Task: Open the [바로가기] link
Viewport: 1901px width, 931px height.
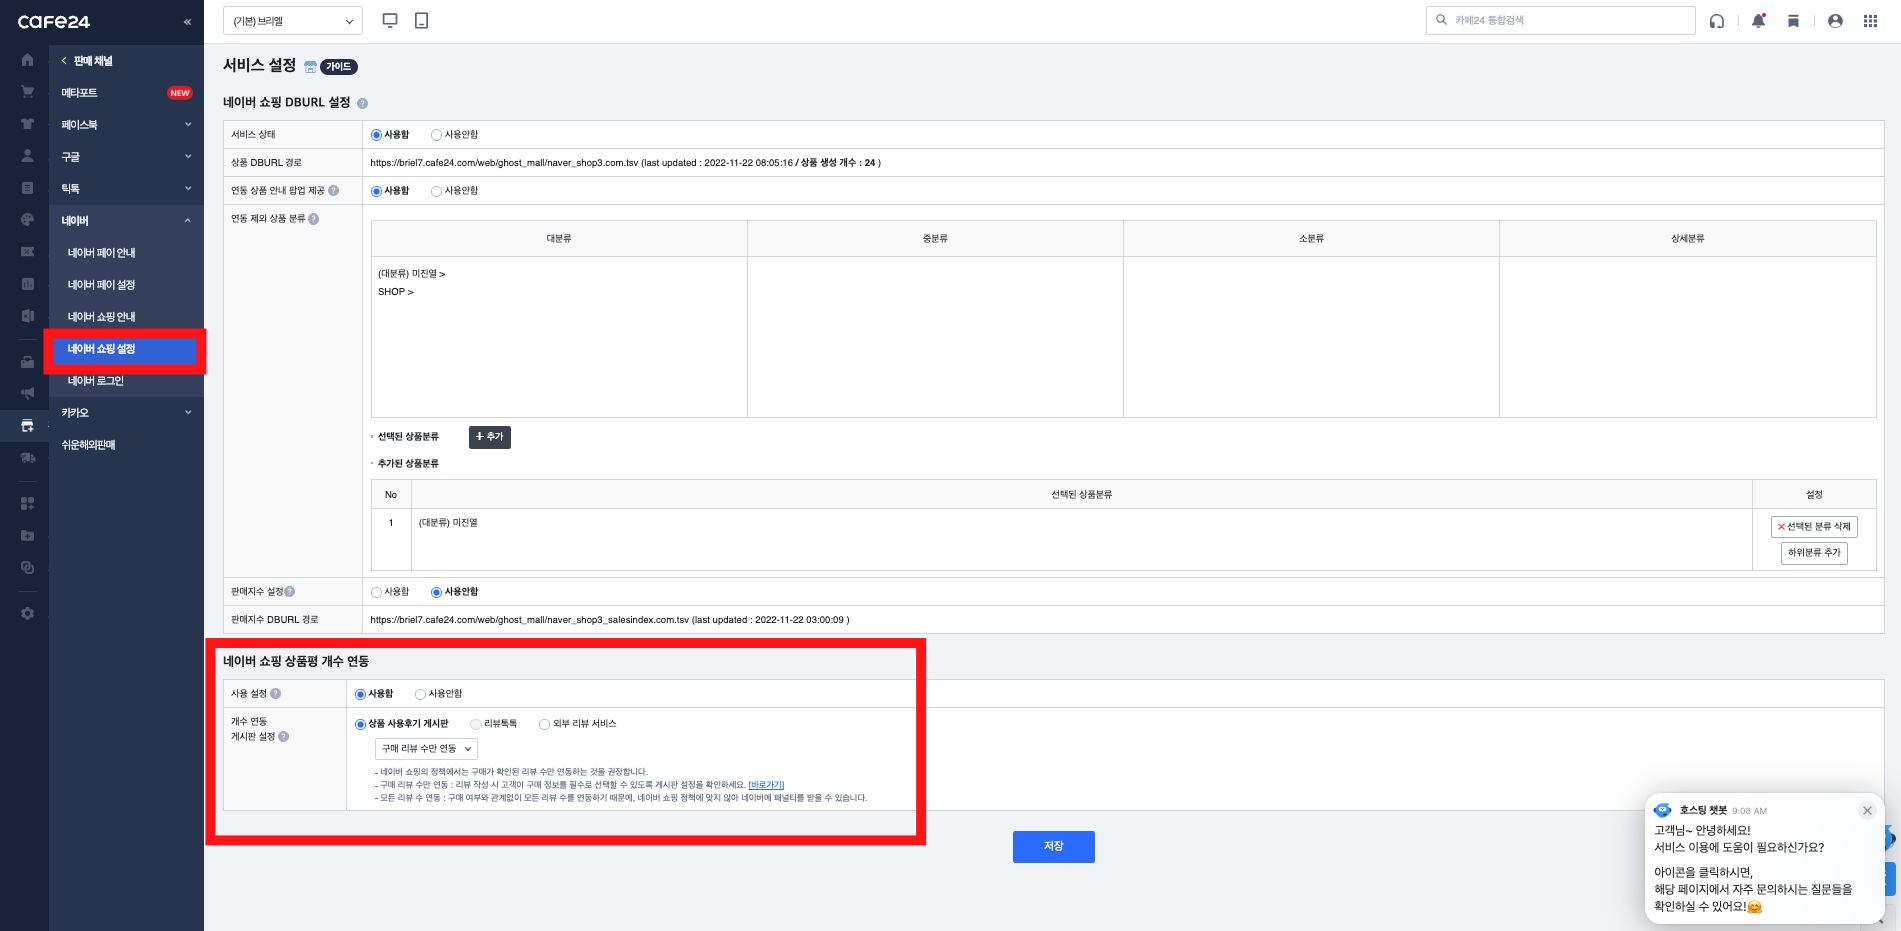Action: (766, 785)
